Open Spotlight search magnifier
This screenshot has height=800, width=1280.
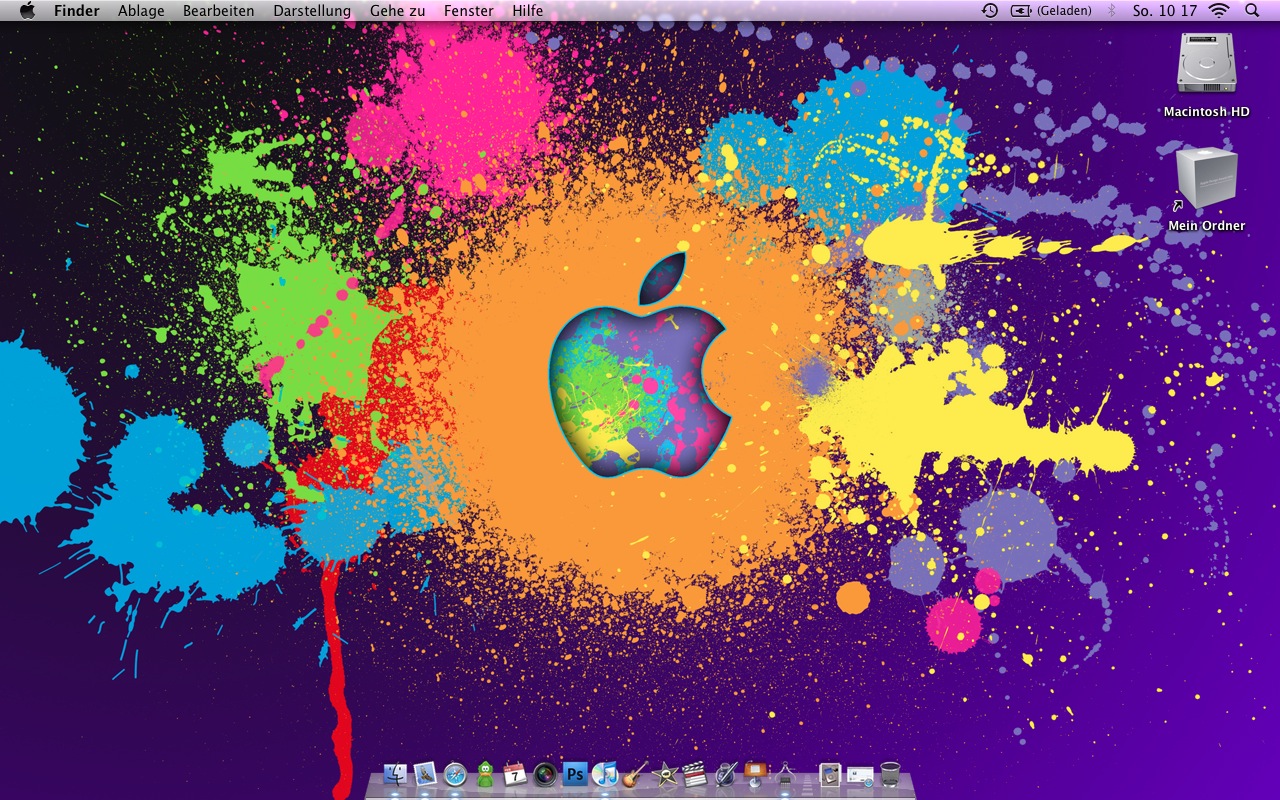tap(1252, 11)
